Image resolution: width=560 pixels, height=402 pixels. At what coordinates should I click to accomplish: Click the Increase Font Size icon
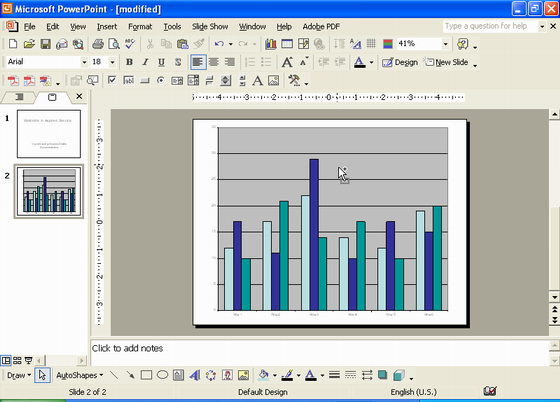point(287,62)
